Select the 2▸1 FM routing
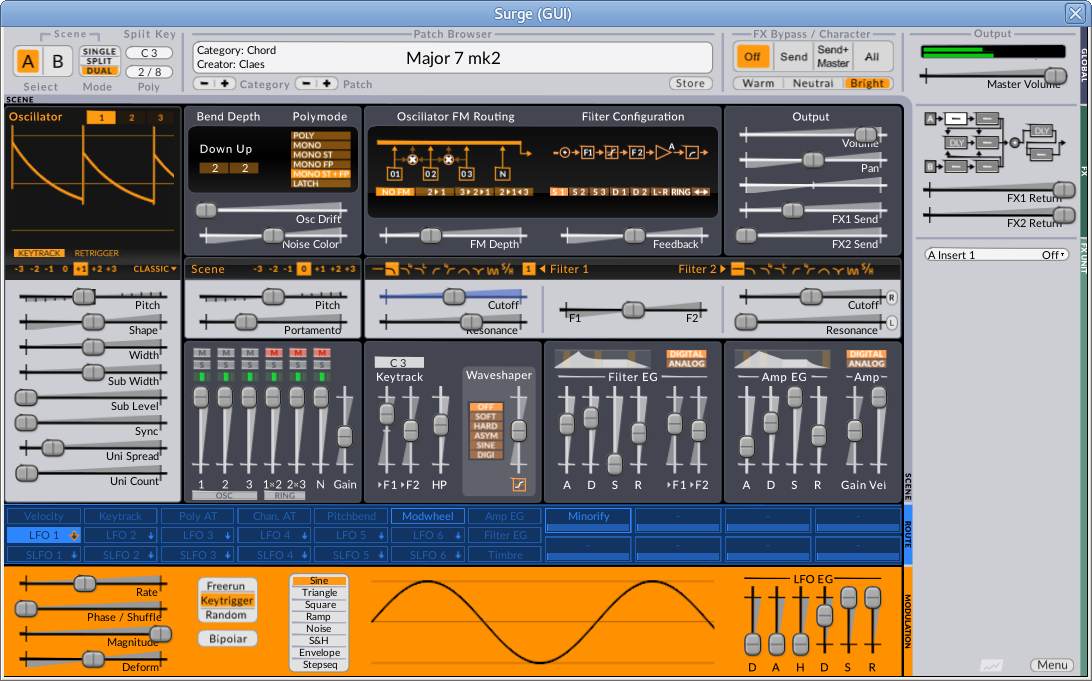The height and width of the screenshot is (681, 1092). pyautogui.click(x=436, y=191)
